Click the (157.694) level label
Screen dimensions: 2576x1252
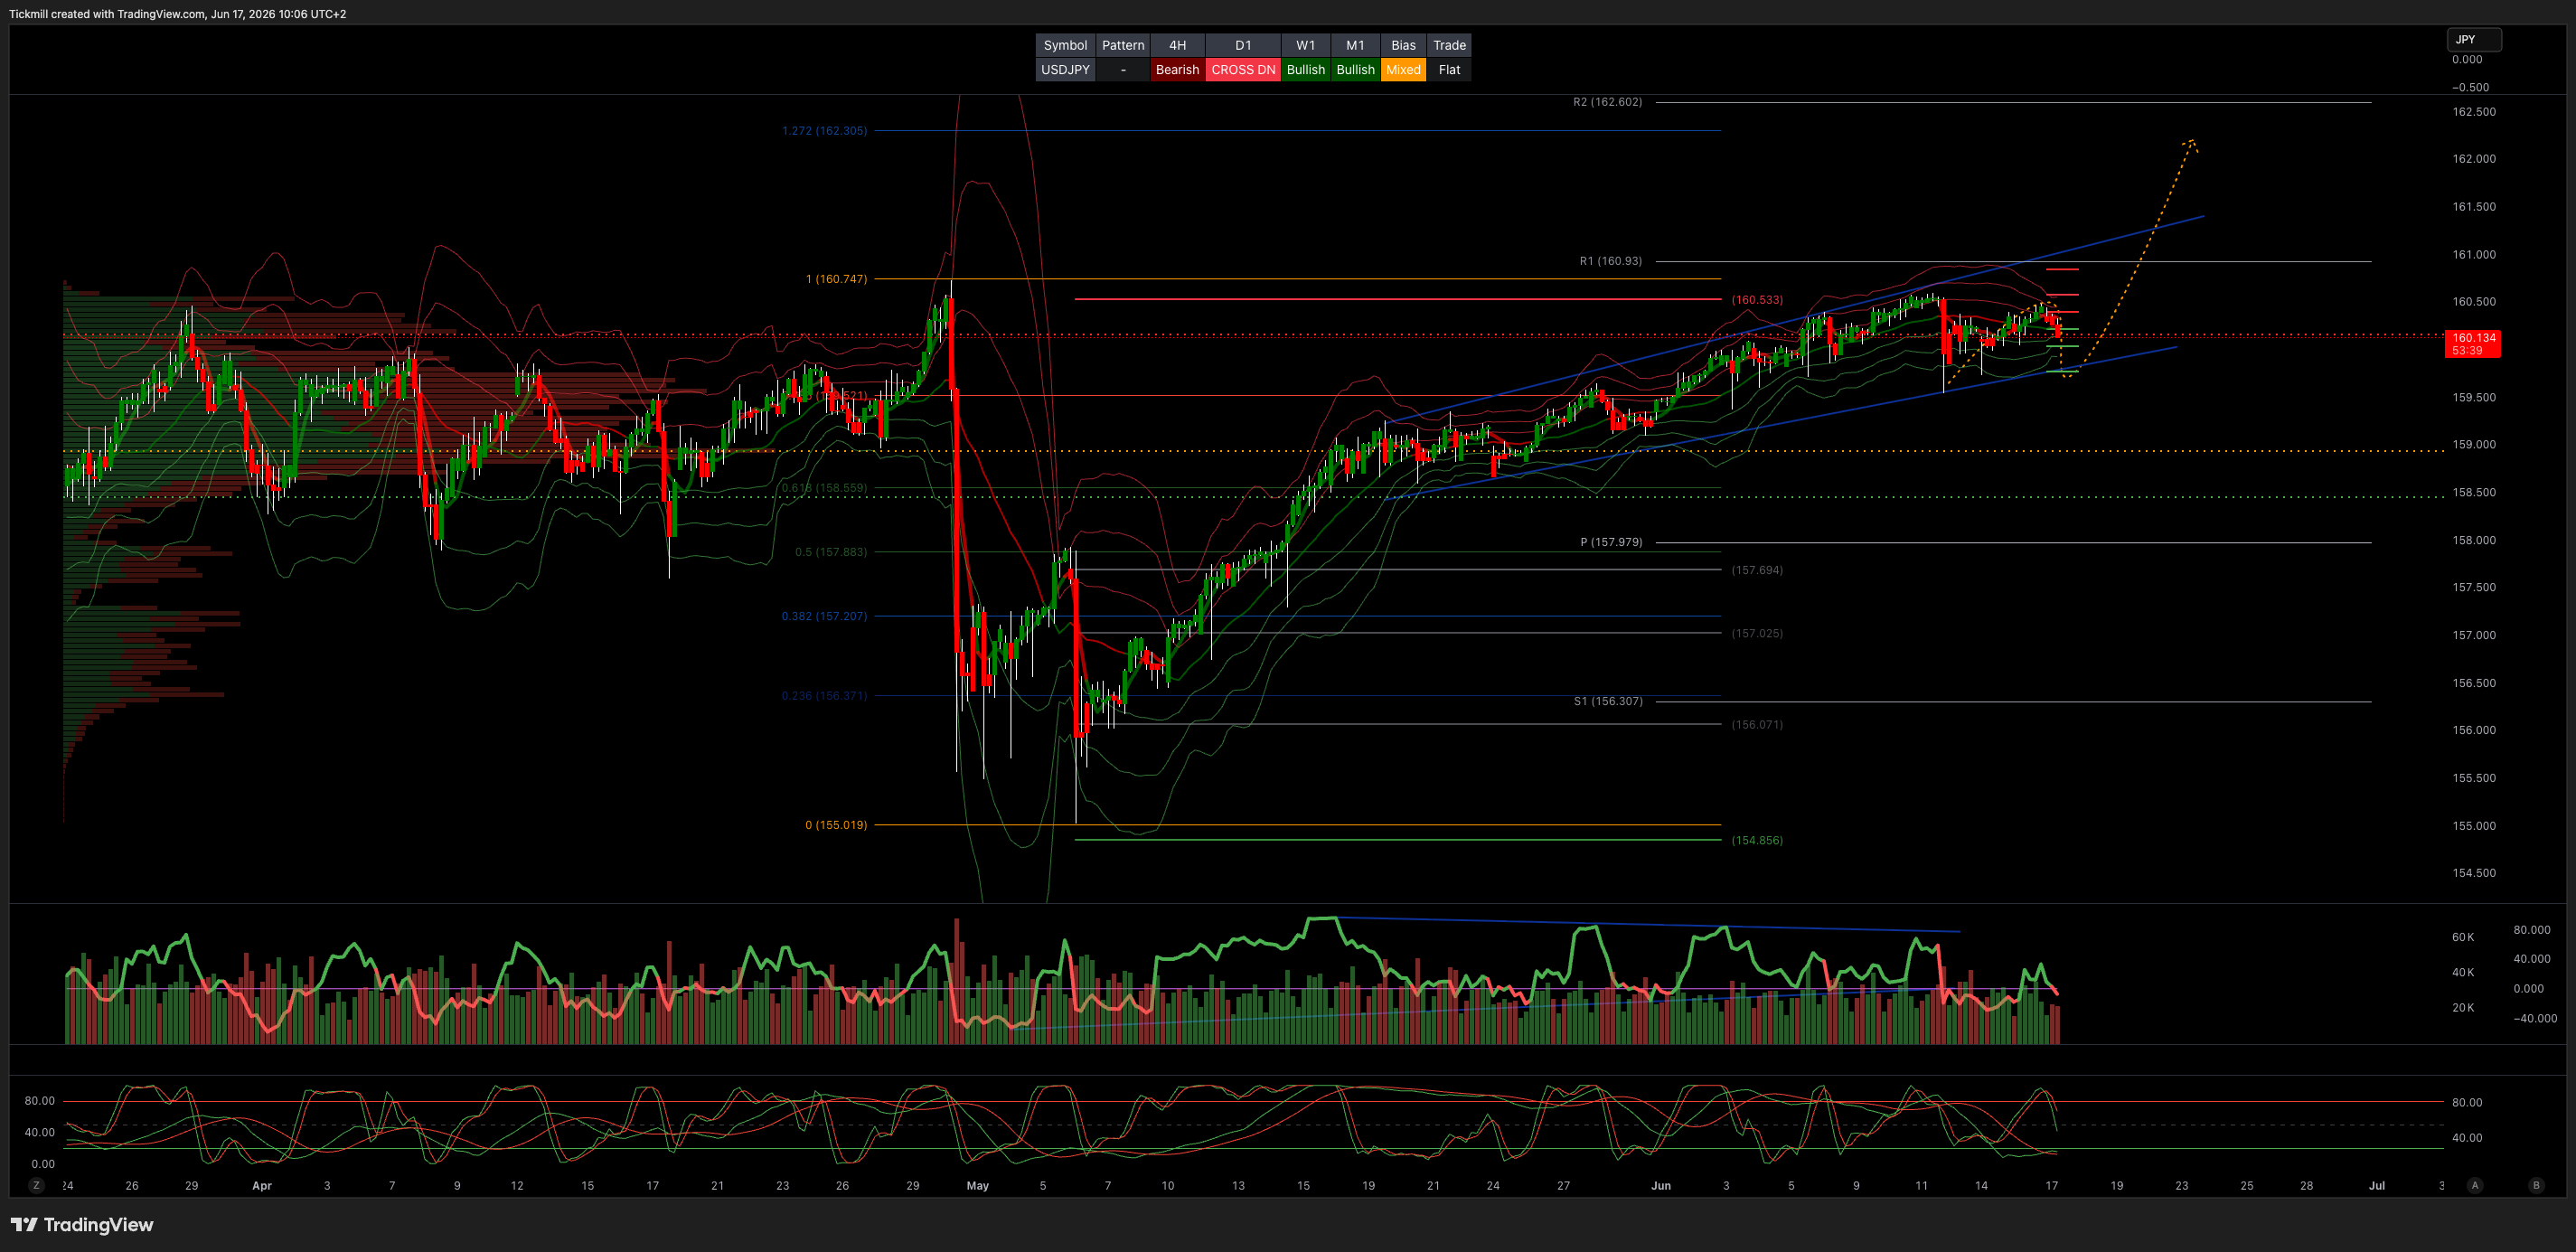(1757, 570)
